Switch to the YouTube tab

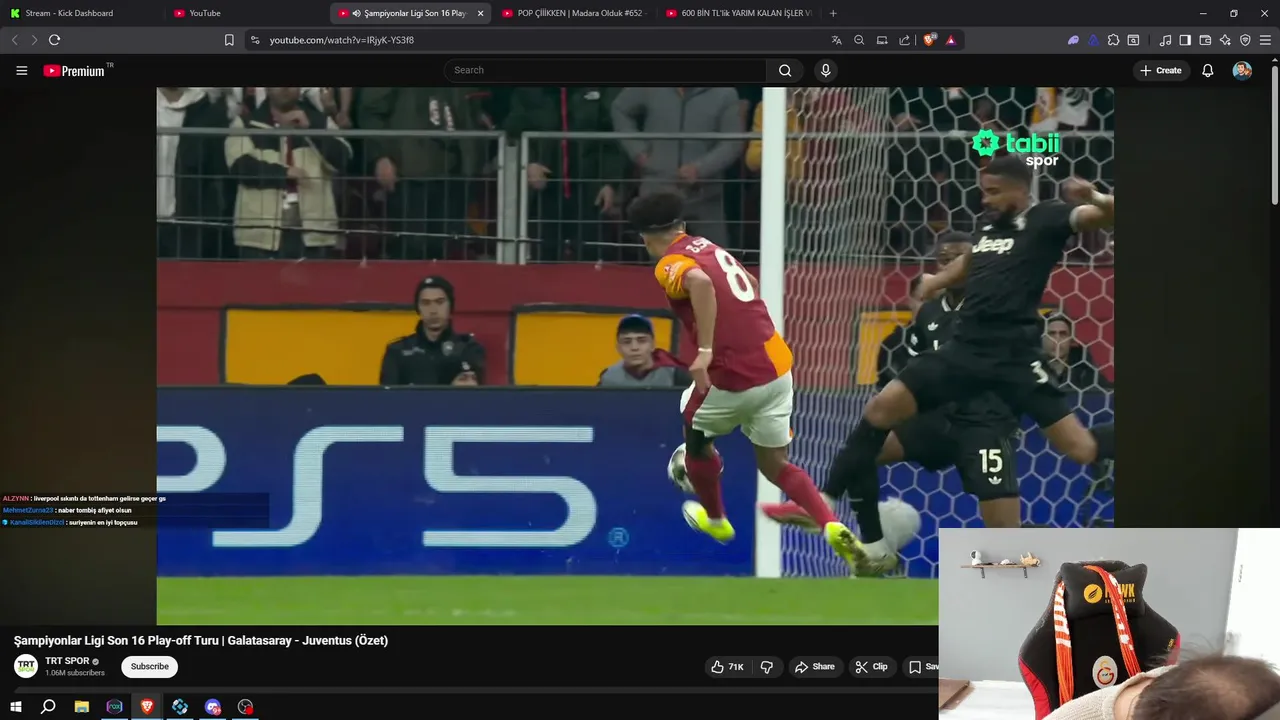[246, 13]
